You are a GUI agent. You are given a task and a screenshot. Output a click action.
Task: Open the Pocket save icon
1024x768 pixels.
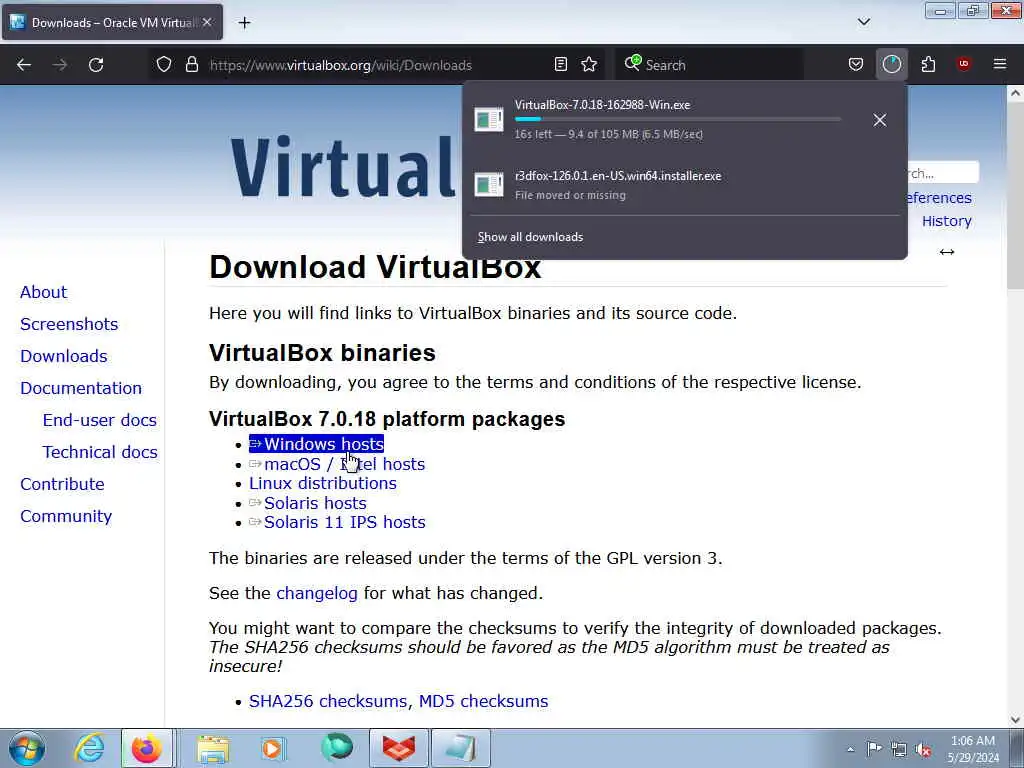856,65
